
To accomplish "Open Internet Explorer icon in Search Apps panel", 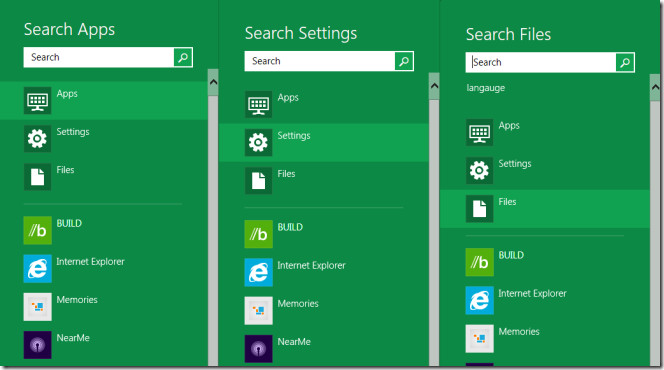I will pyautogui.click(x=37, y=268).
